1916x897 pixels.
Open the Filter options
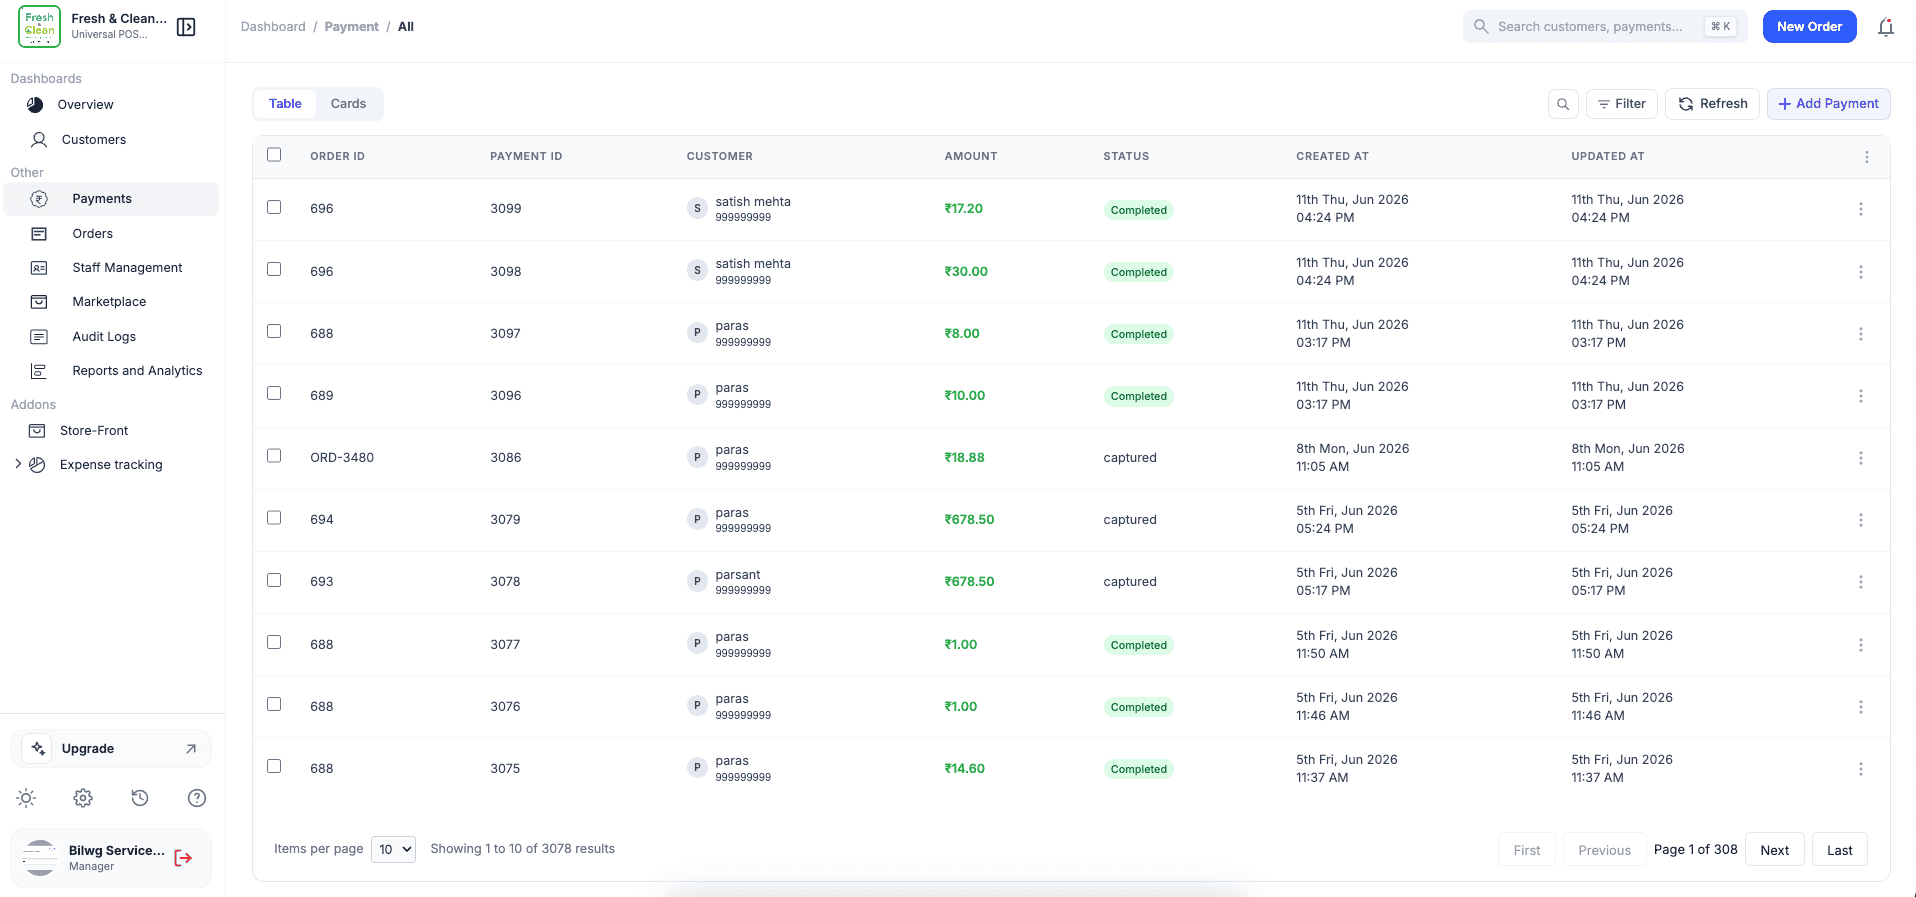coord(1622,104)
